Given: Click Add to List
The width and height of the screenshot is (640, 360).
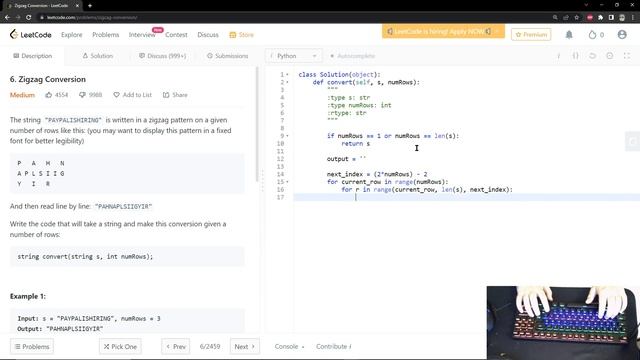Looking at the screenshot, I should 132,95.
